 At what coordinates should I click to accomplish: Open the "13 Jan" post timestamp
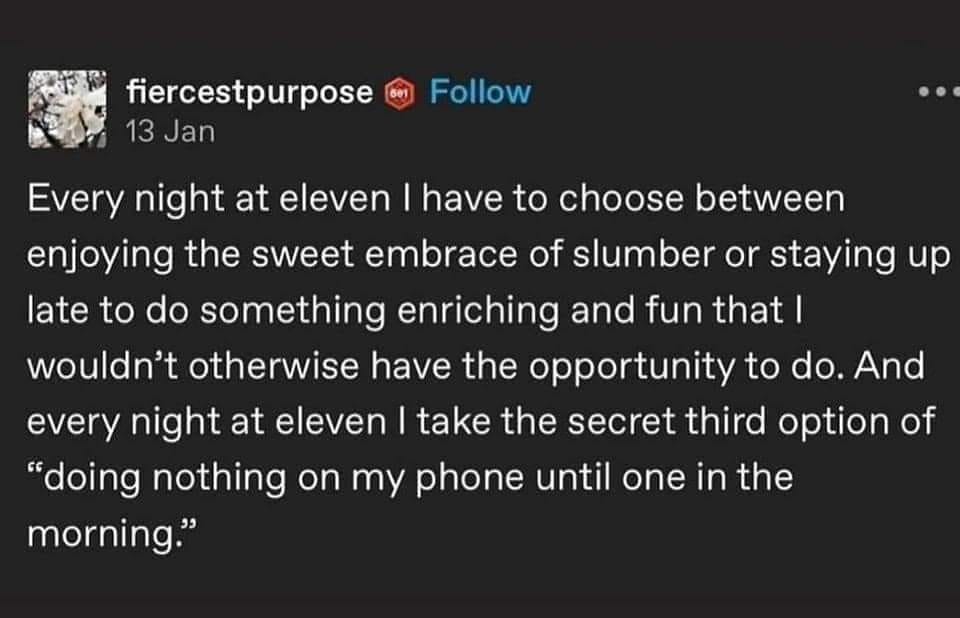[x=170, y=131]
